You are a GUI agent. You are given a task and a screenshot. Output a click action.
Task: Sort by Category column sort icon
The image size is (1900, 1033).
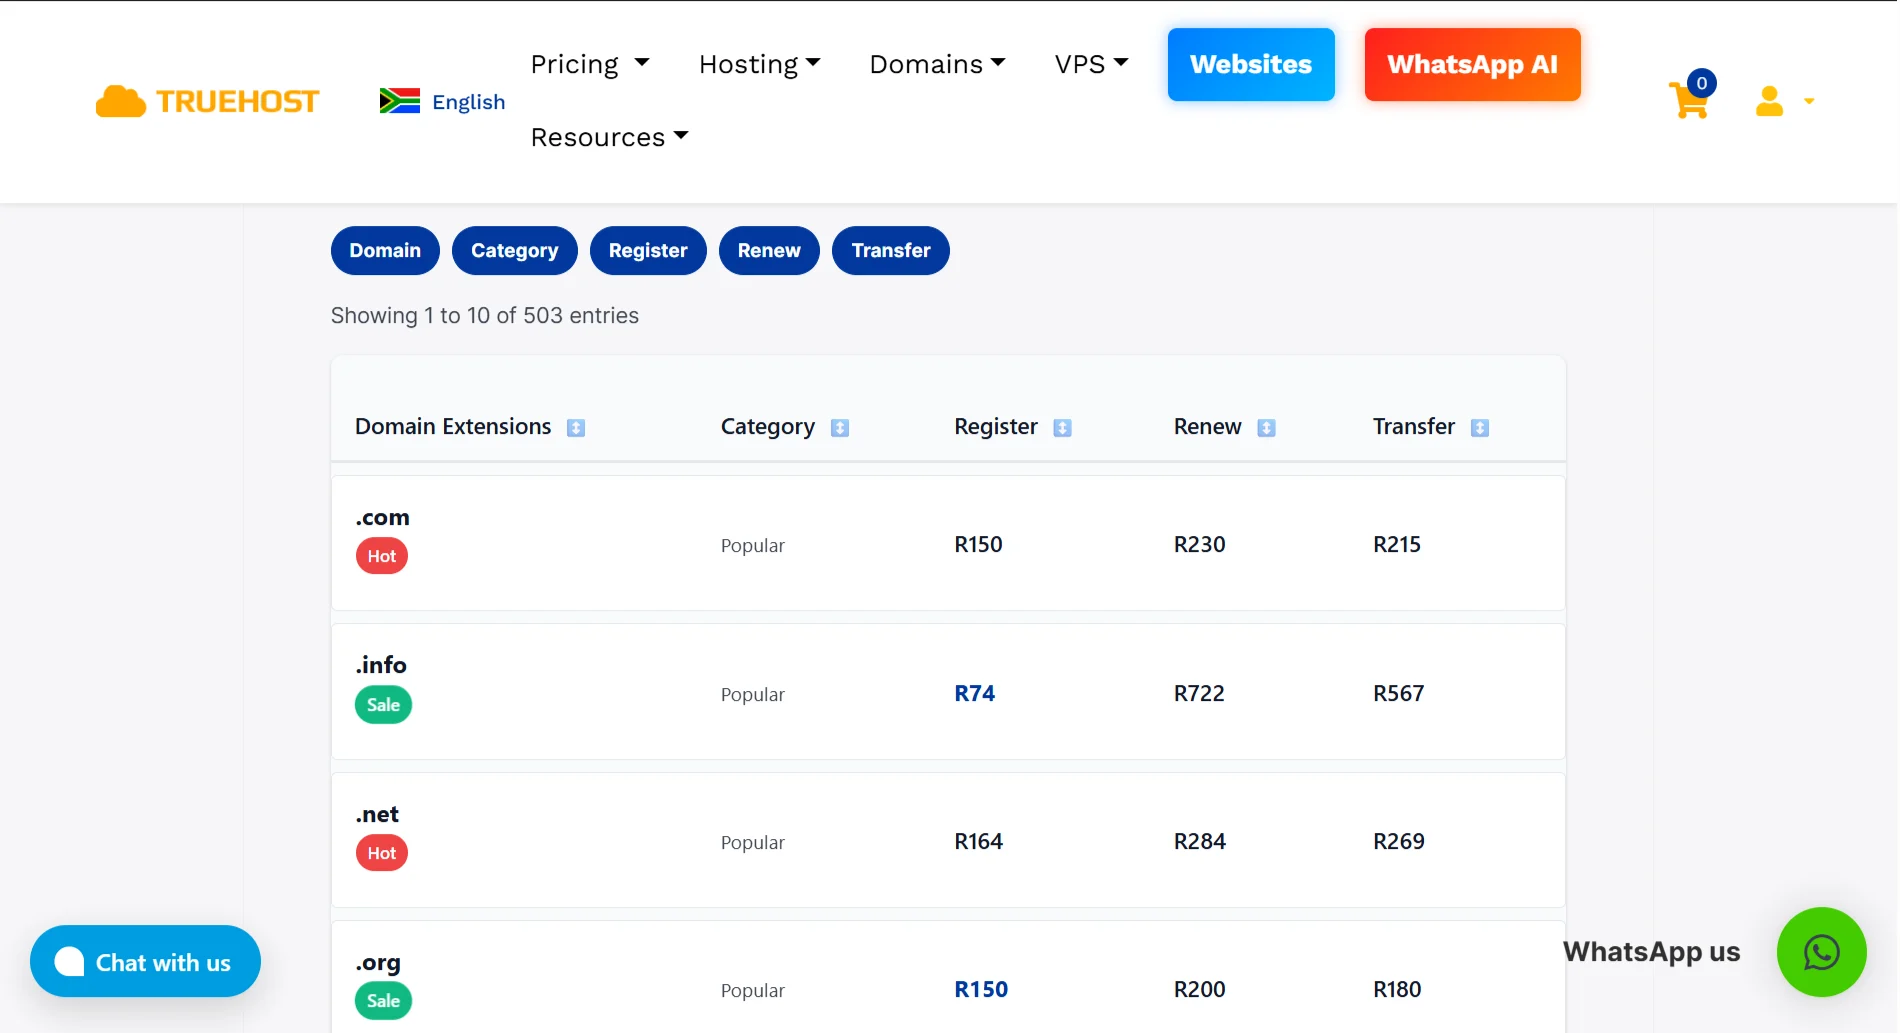point(840,428)
